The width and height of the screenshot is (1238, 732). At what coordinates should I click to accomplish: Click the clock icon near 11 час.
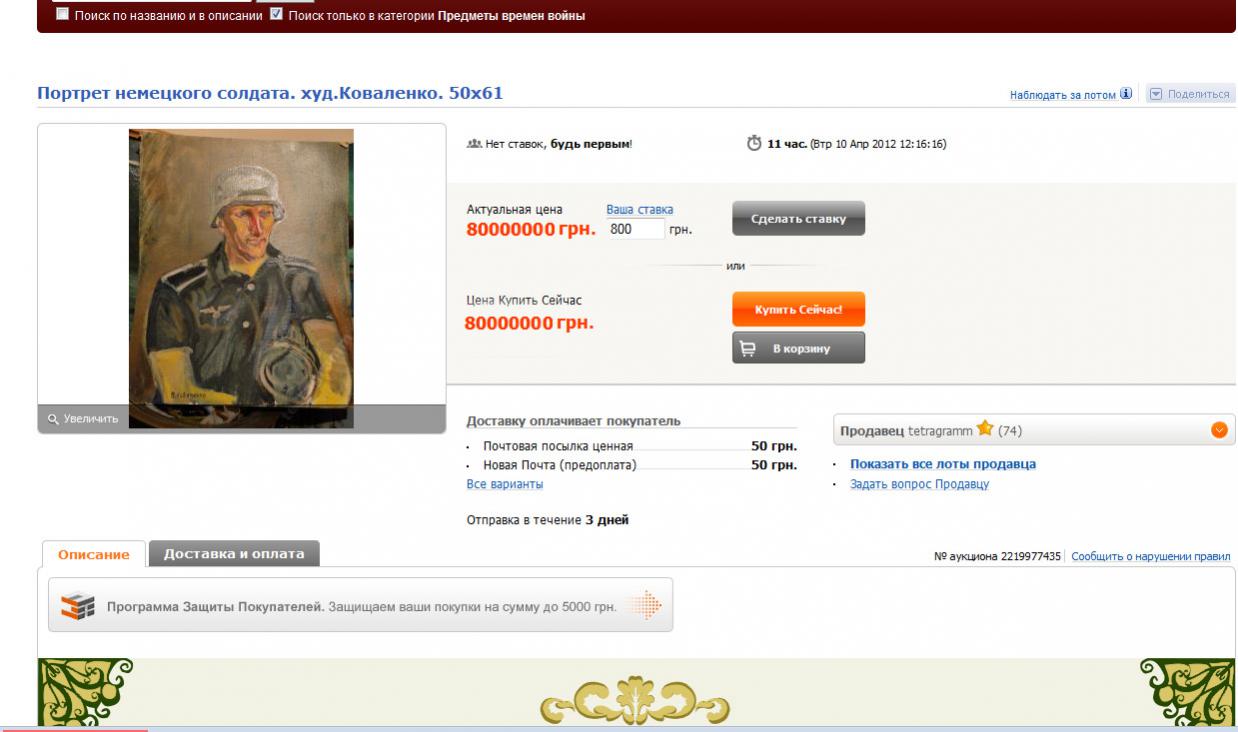coord(754,144)
